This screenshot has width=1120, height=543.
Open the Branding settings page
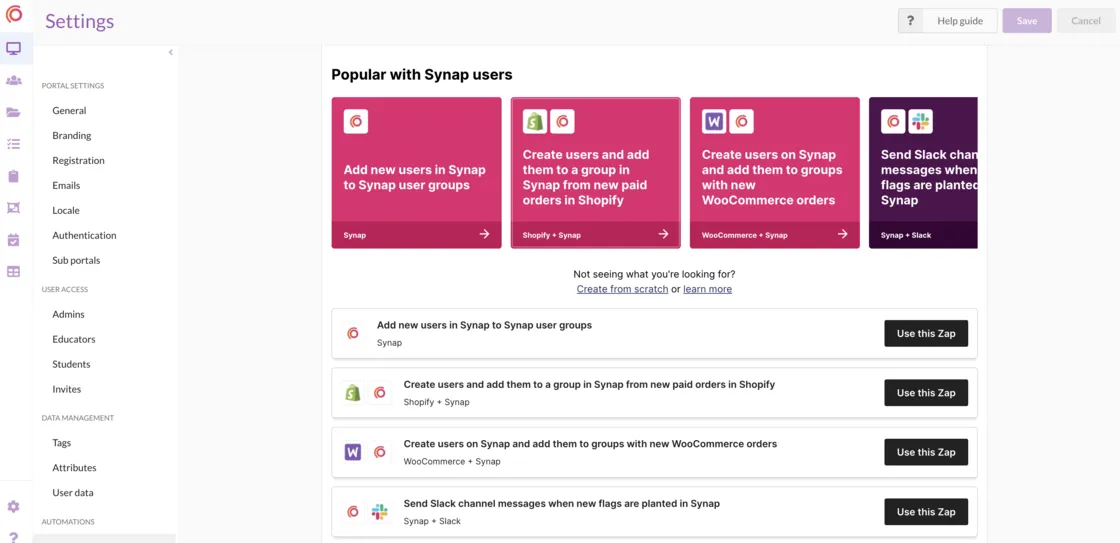[71, 136]
